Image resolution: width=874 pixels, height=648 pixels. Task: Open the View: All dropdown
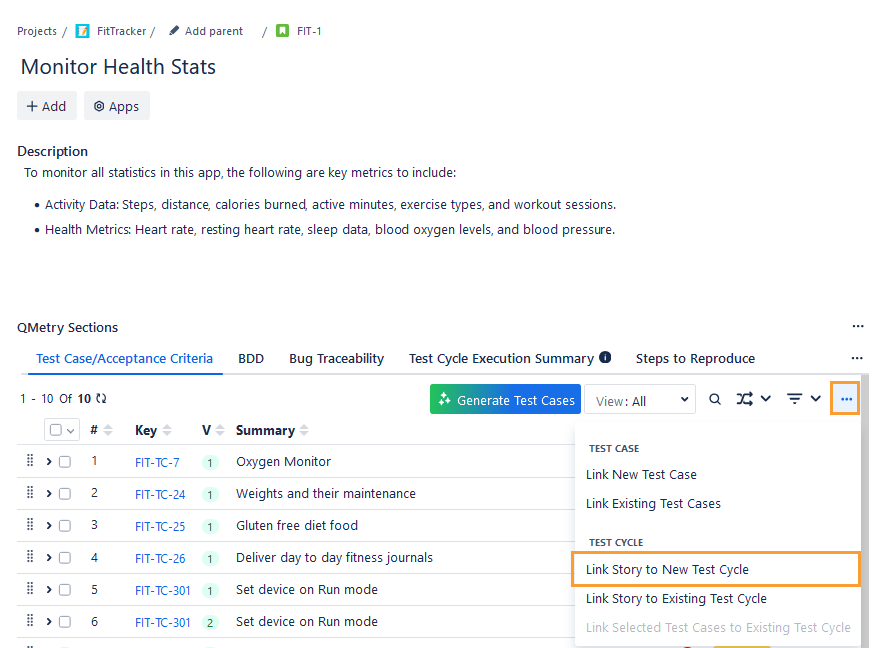[640, 398]
